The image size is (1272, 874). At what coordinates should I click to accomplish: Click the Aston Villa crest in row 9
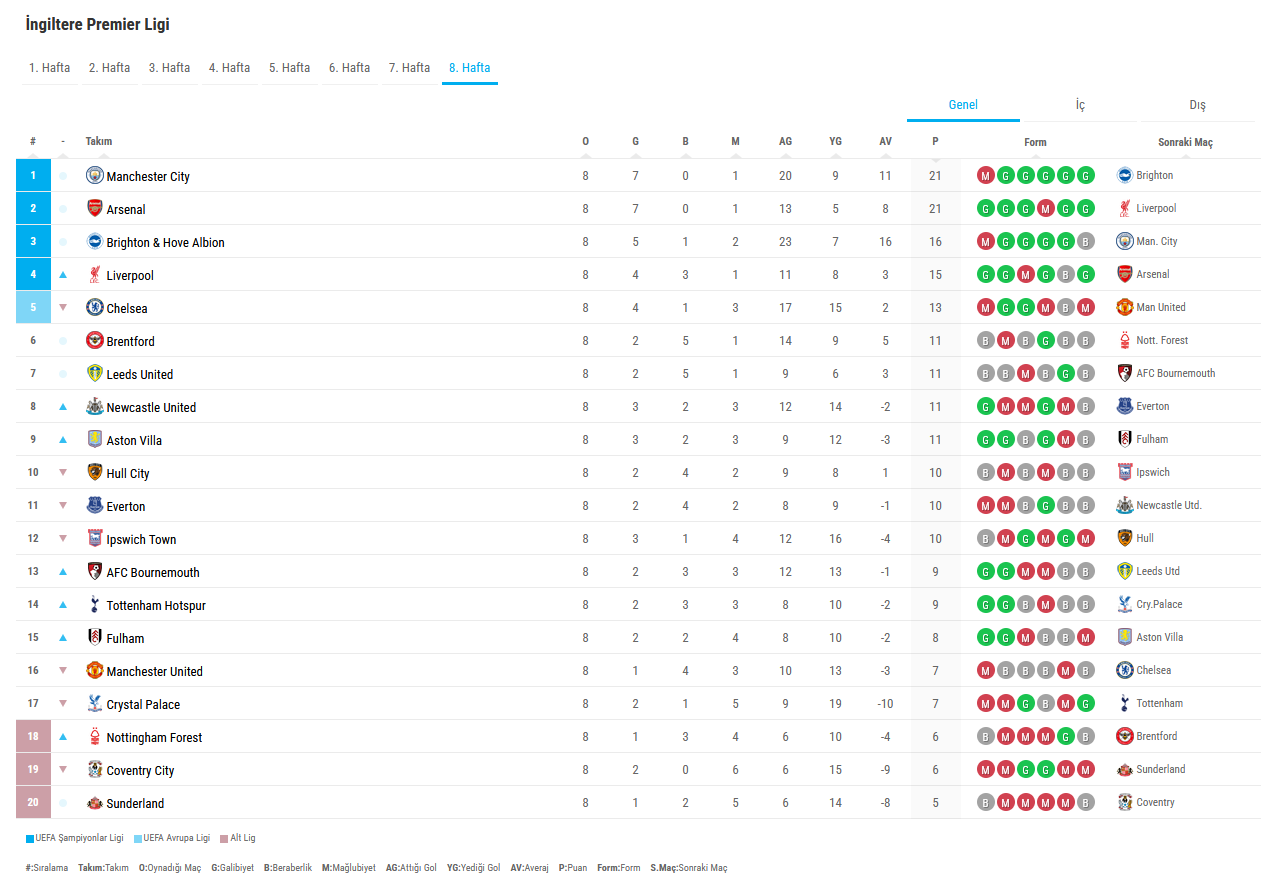tap(95, 439)
